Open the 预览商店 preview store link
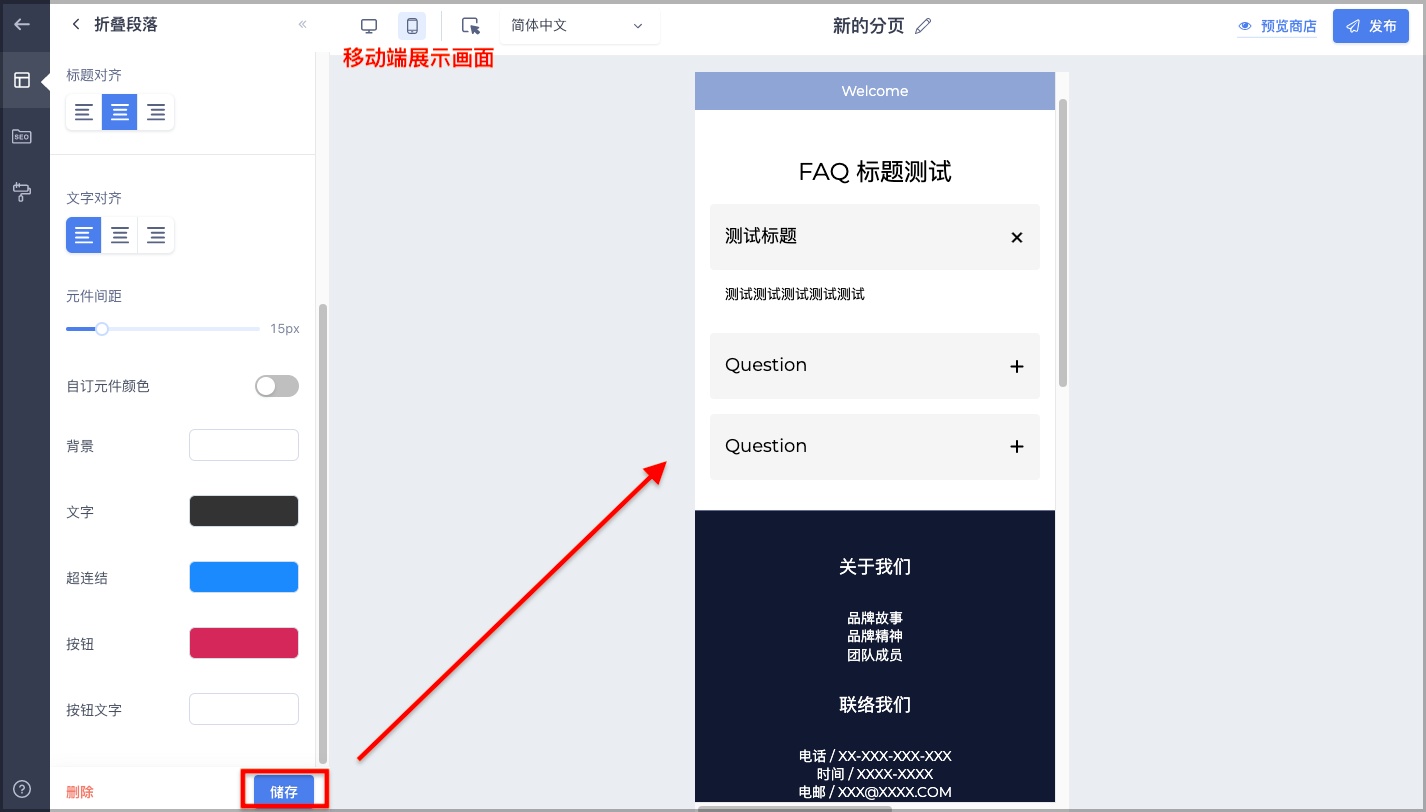1426x812 pixels. (x=1278, y=26)
